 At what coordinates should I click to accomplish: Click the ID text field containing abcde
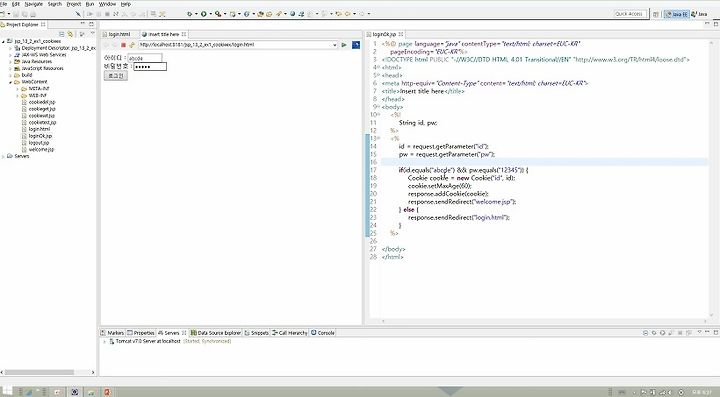[x=144, y=58]
